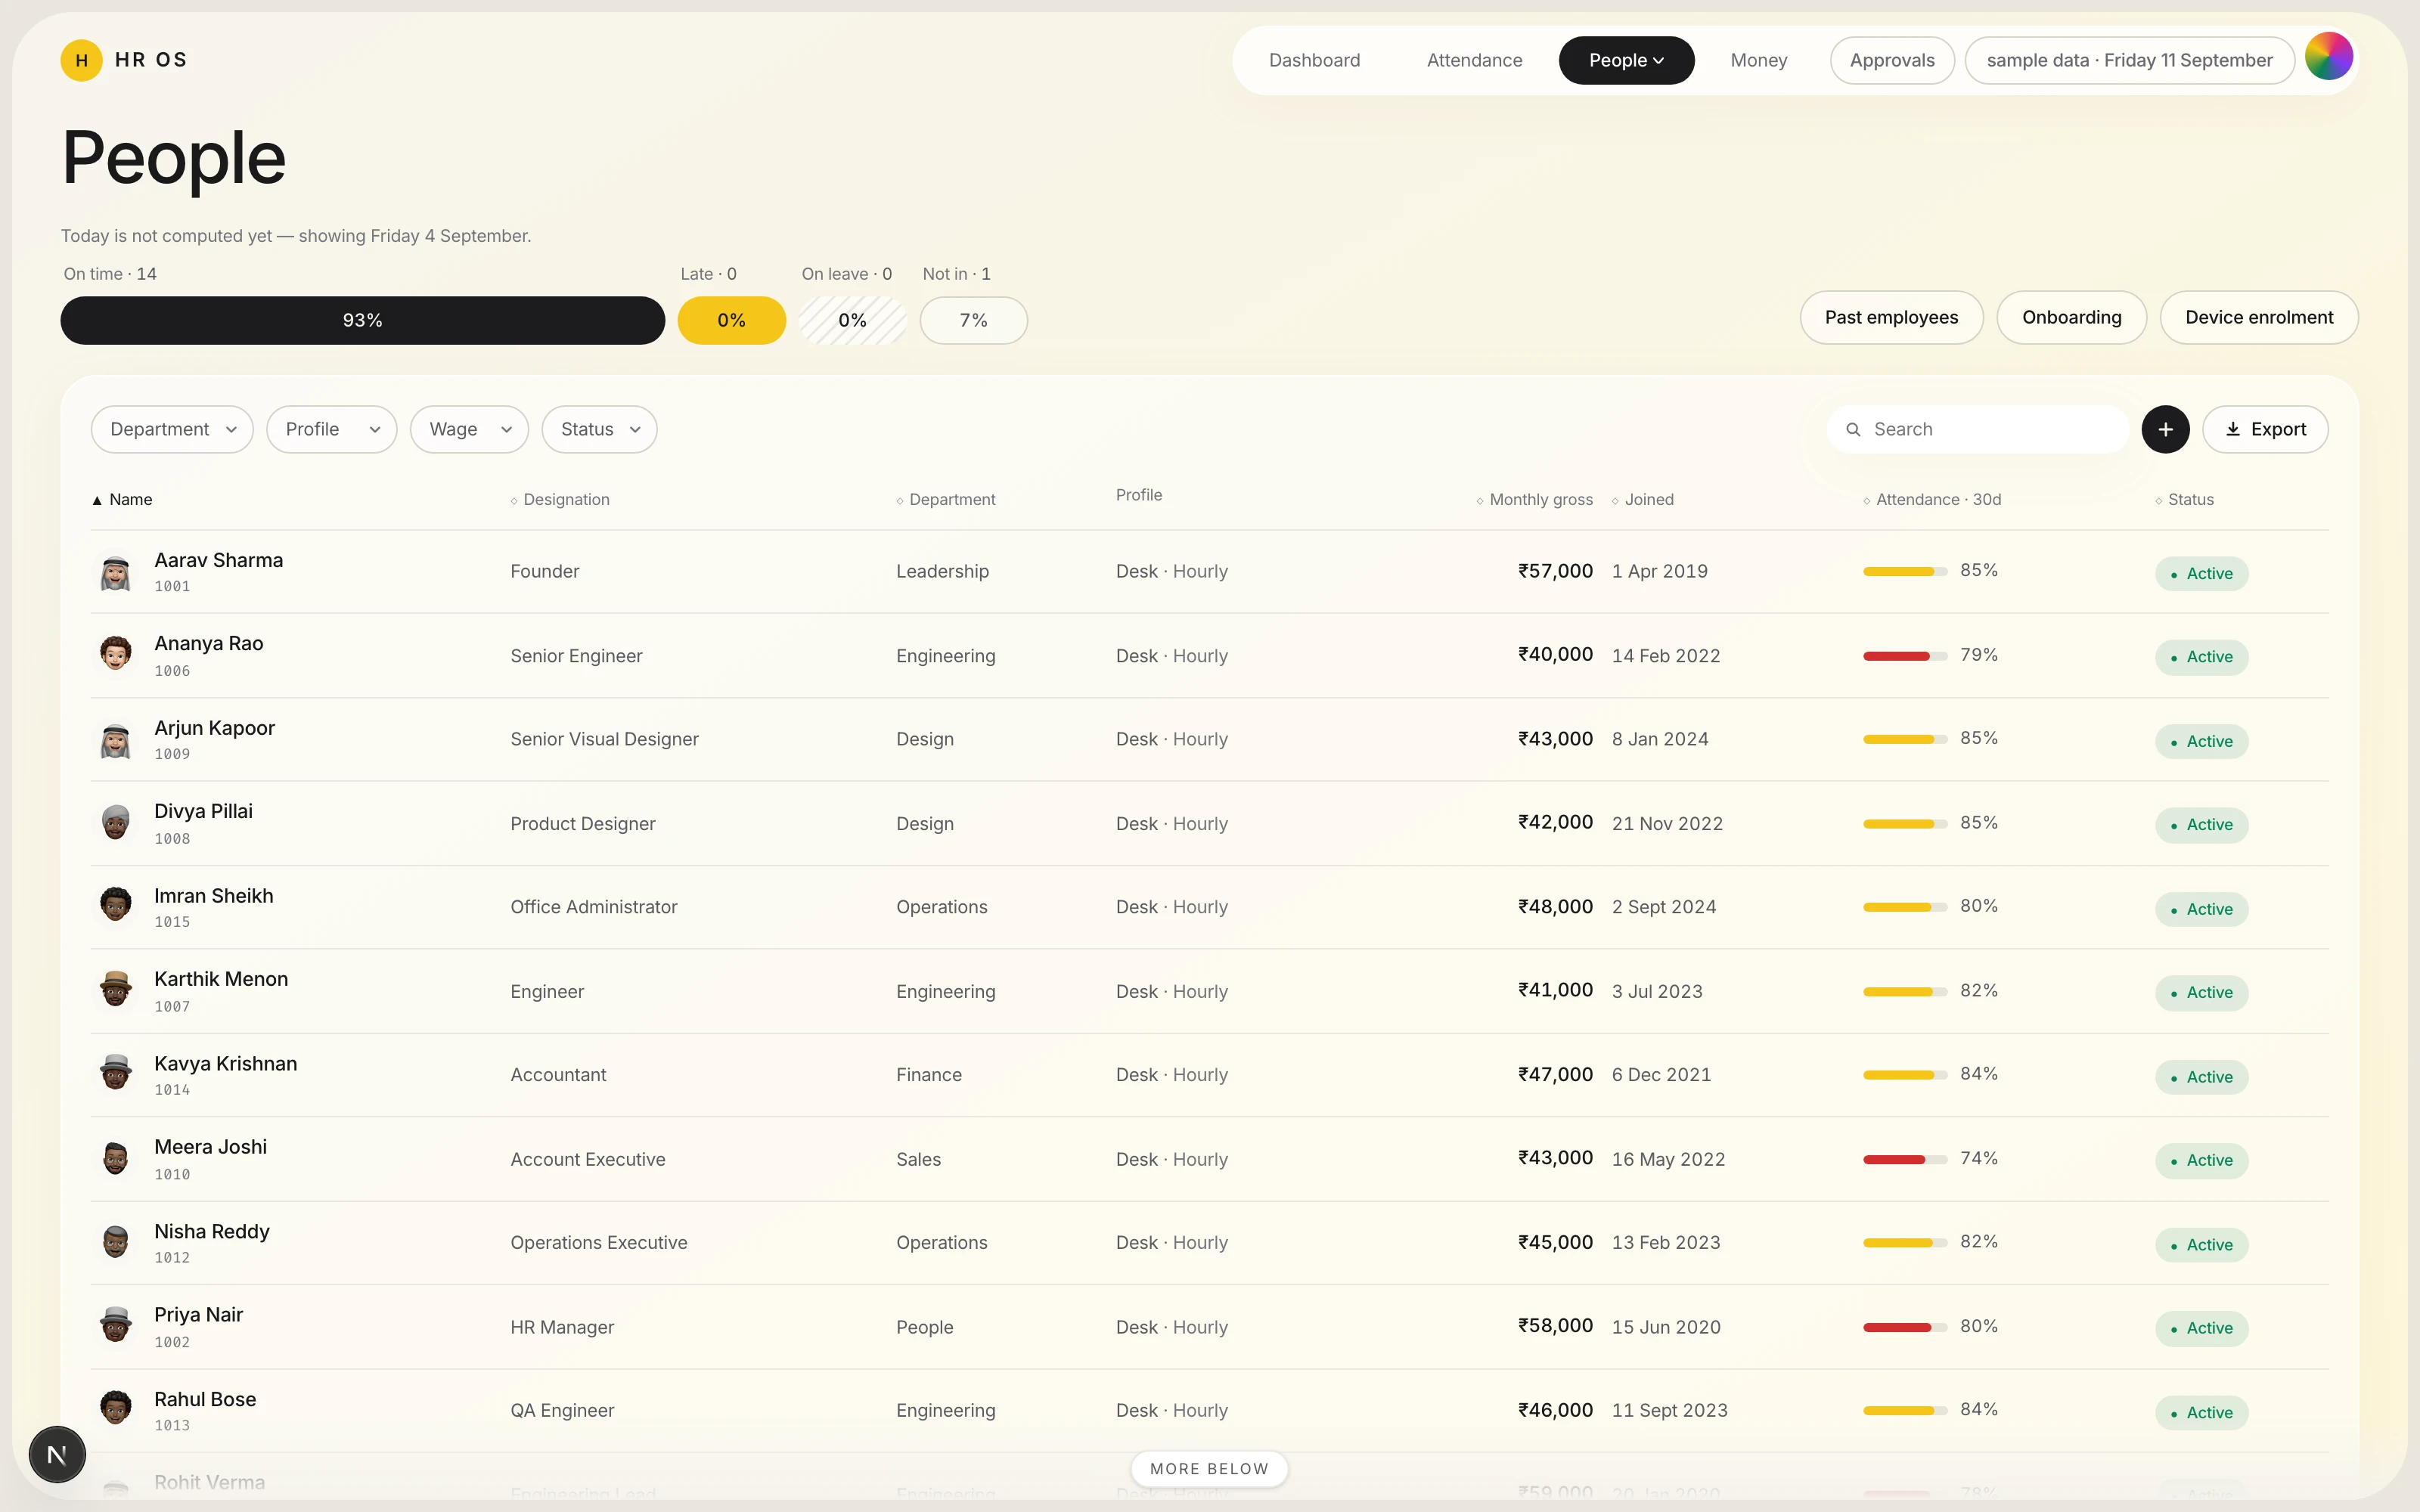Click Priya Nair's avatar
Viewport: 2420px width, 1512px height.
116,1326
